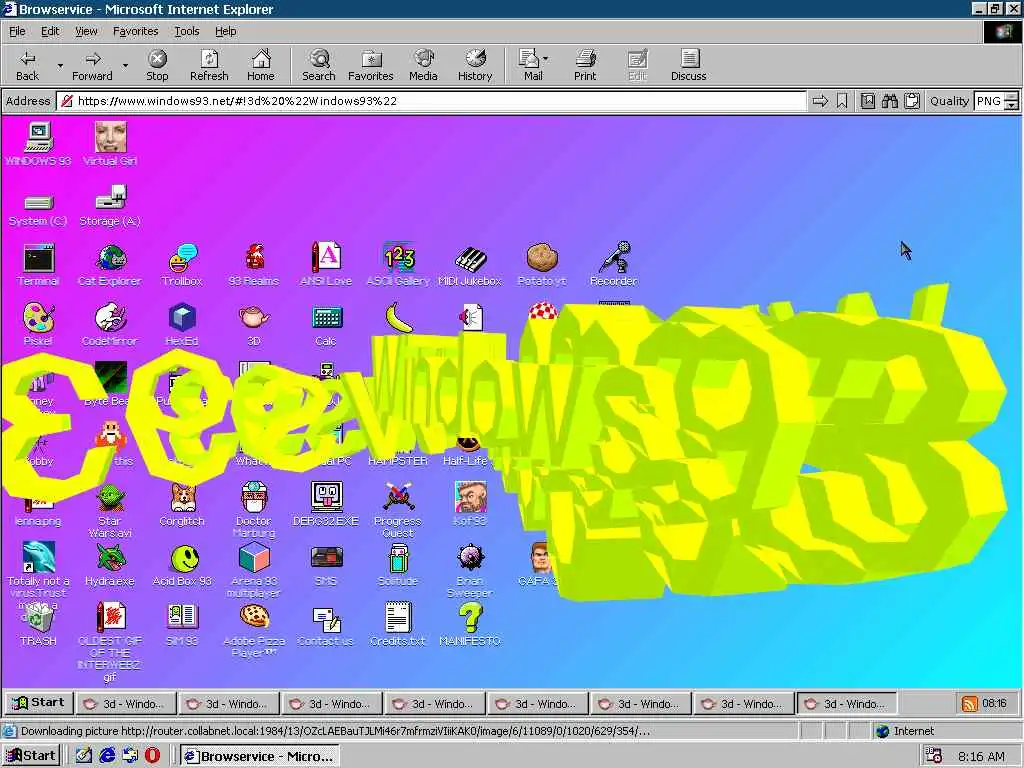1024x768 pixels.
Task: Open the Potato yt icon
Action: pos(541,264)
